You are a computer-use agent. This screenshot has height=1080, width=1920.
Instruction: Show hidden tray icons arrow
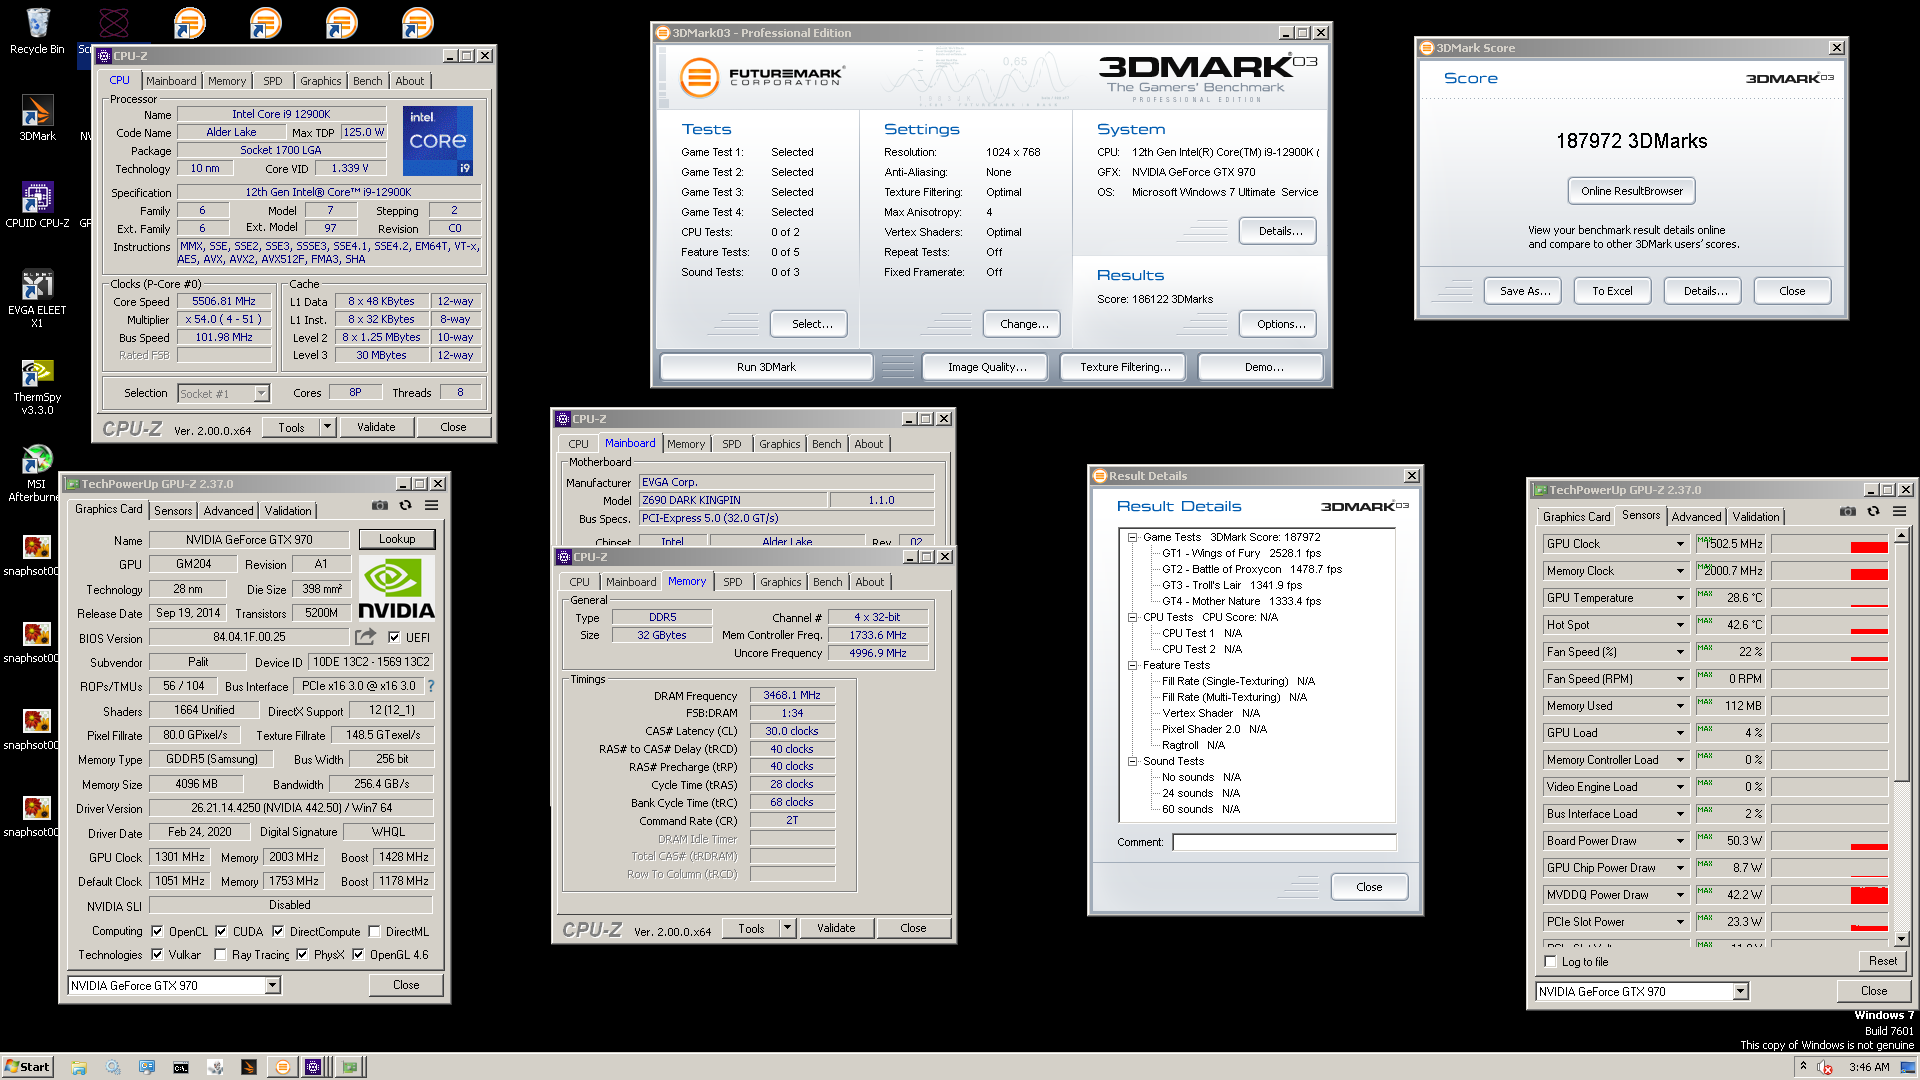[1803, 1067]
